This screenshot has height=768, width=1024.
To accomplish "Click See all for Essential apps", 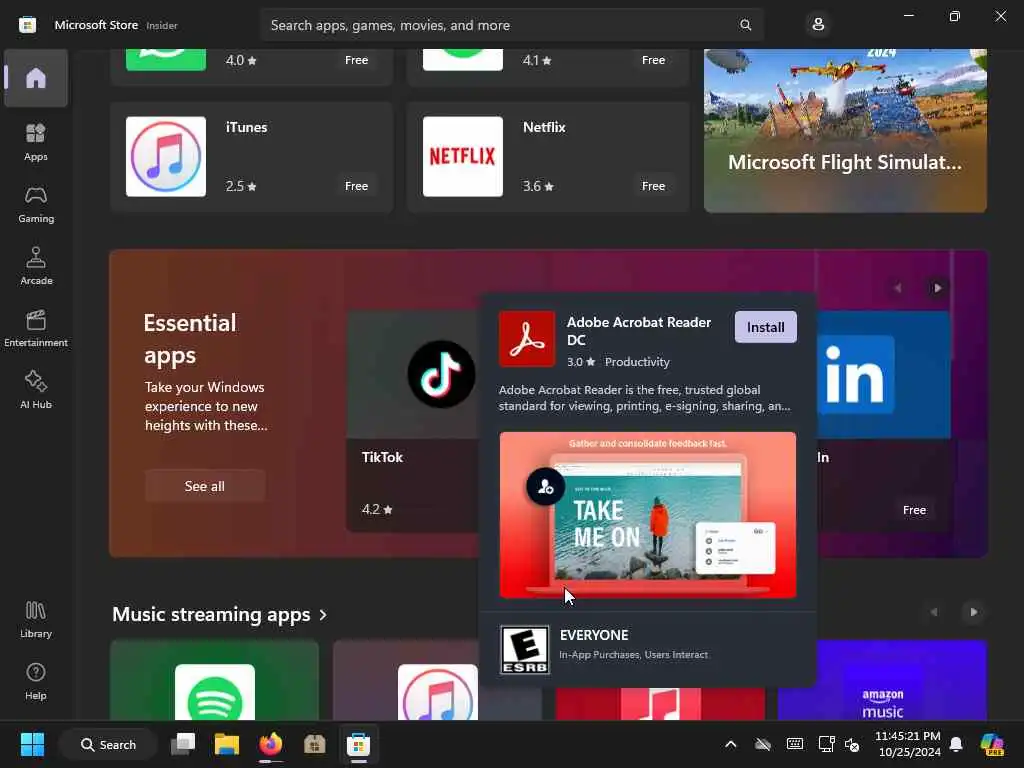I will [205, 486].
